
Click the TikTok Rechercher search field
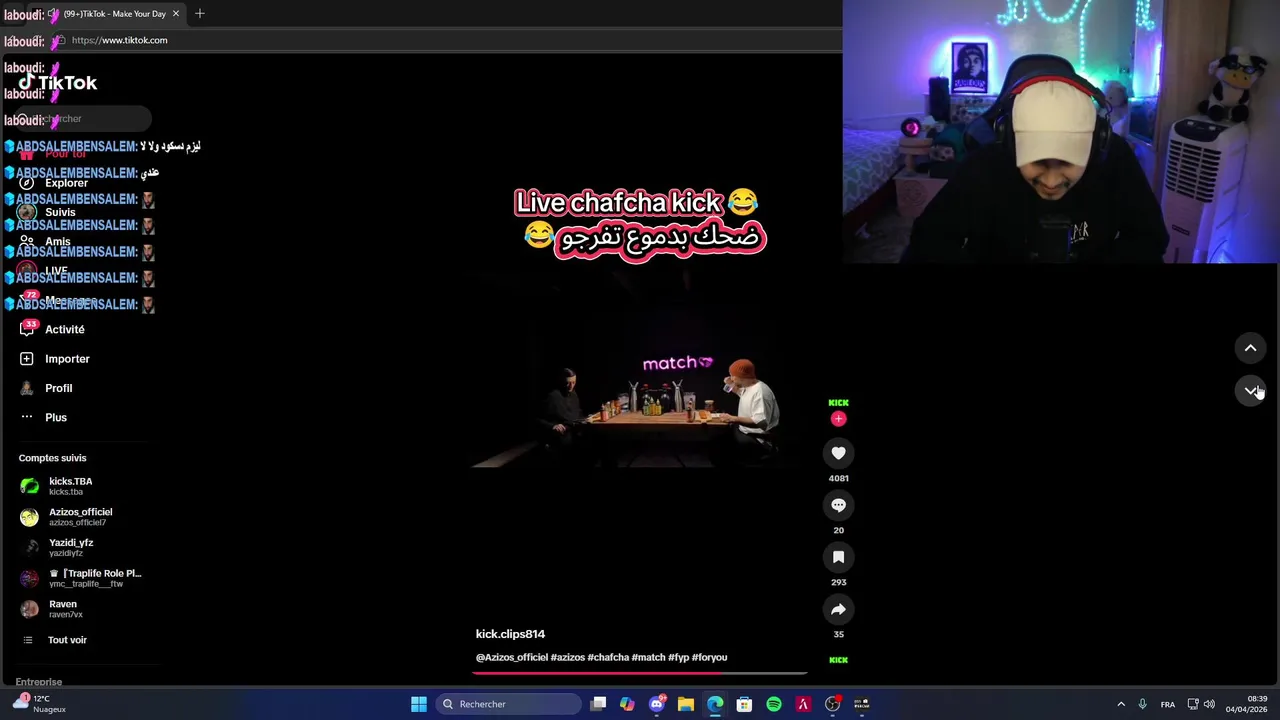[84, 119]
